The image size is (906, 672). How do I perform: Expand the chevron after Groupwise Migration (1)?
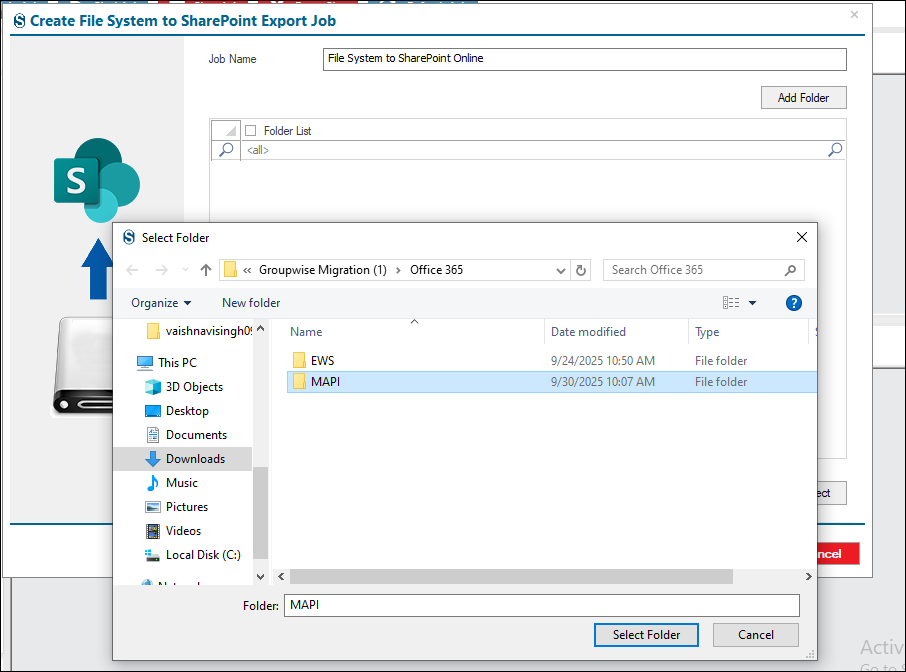click(398, 270)
